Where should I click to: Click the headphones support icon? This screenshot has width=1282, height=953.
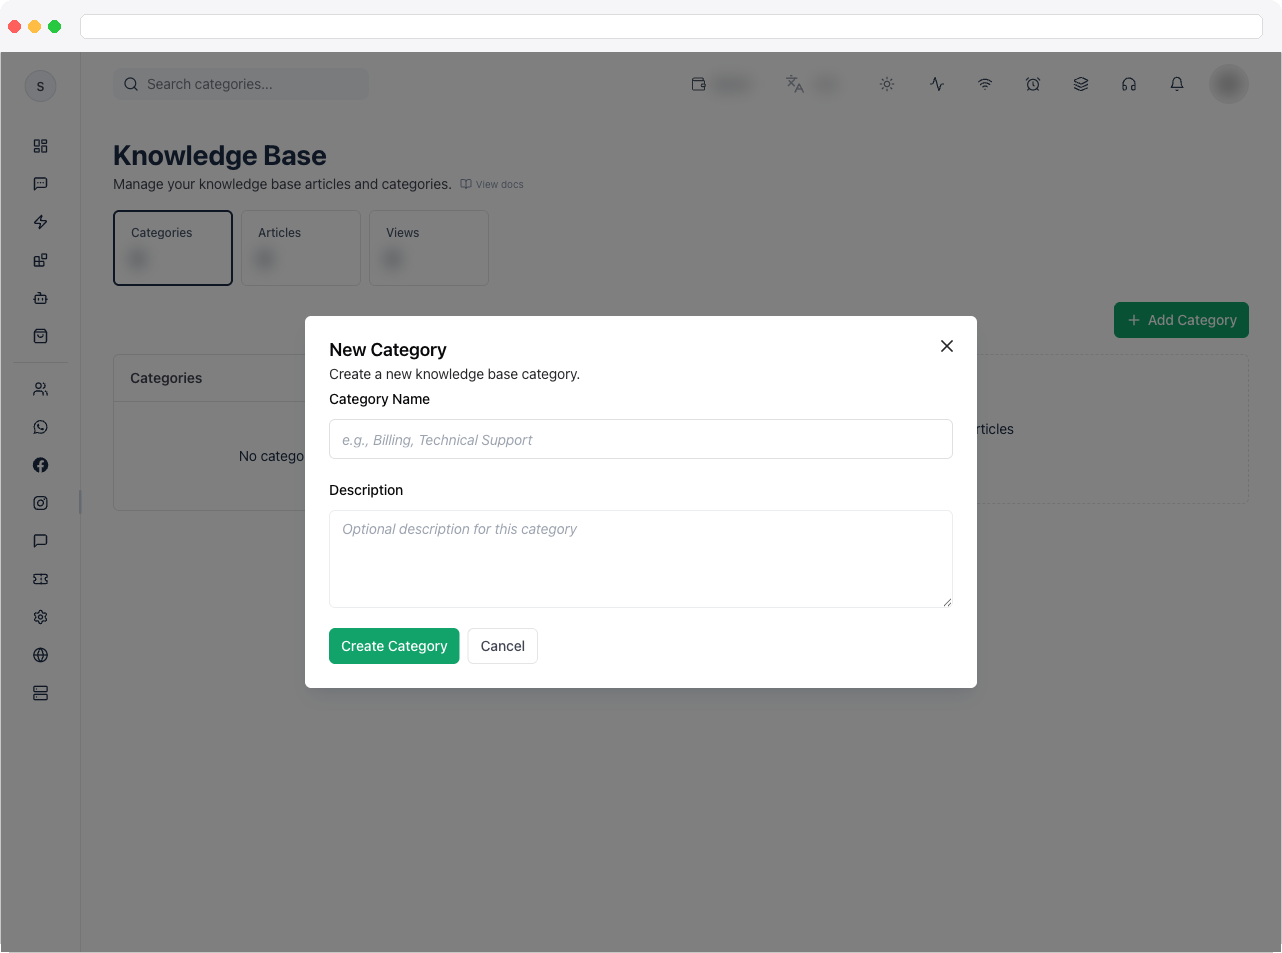(x=1129, y=84)
